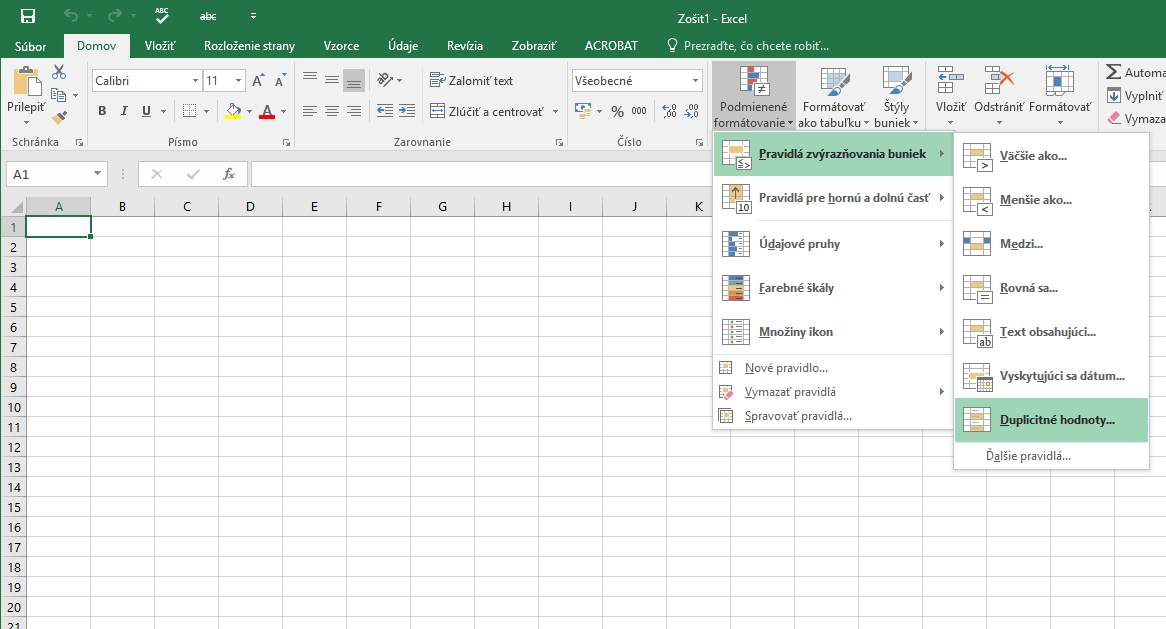Toggle Italic formatting
The image size is (1166, 629).
coord(125,111)
